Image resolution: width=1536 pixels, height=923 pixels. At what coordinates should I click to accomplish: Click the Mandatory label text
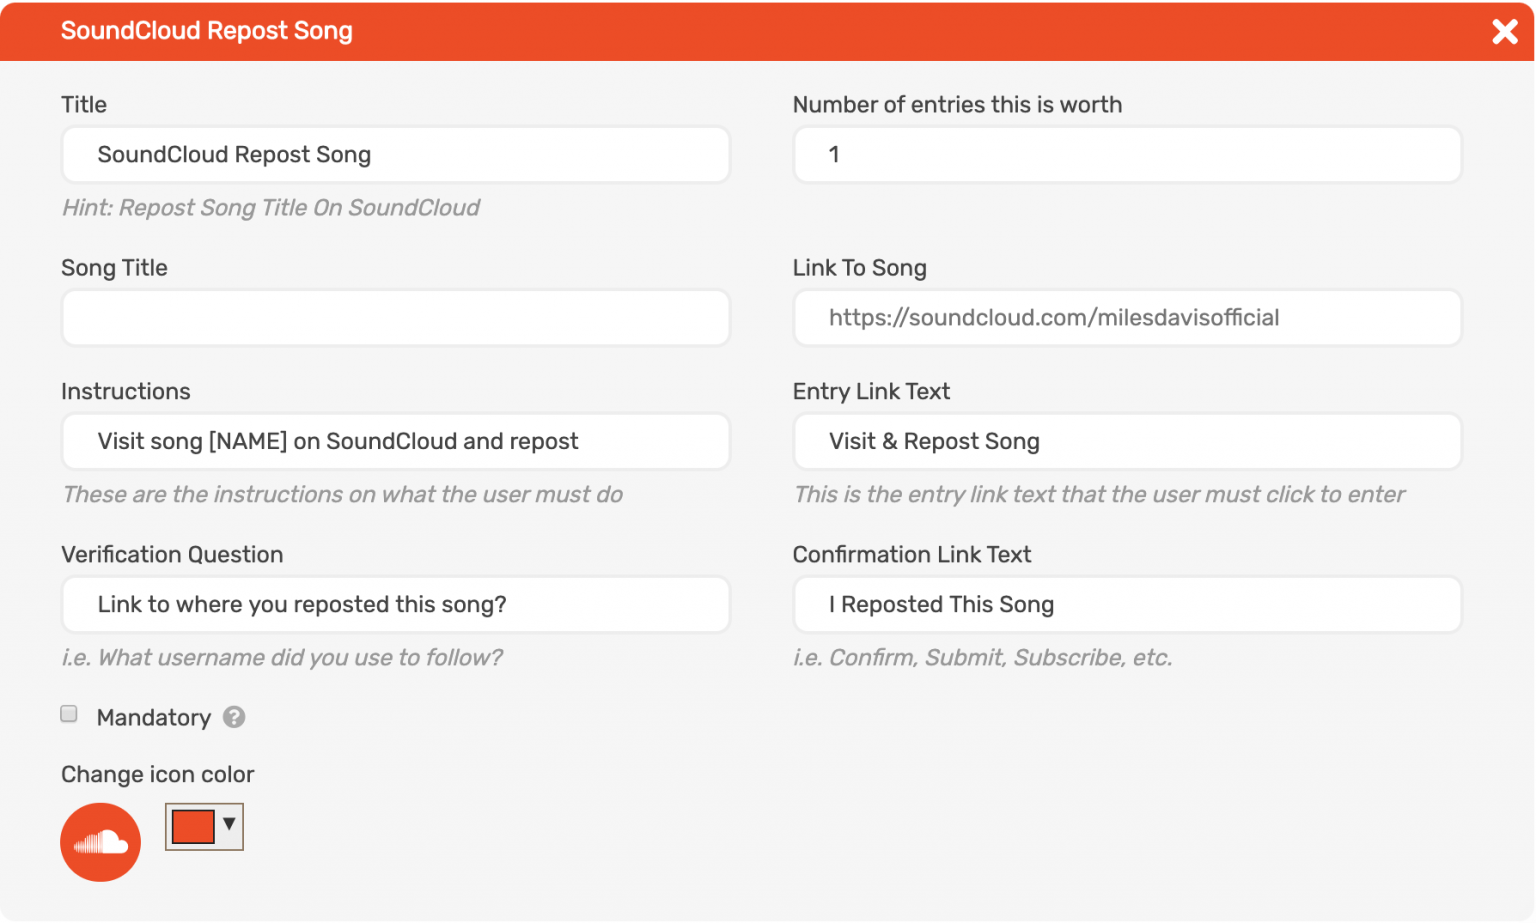pos(154,717)
